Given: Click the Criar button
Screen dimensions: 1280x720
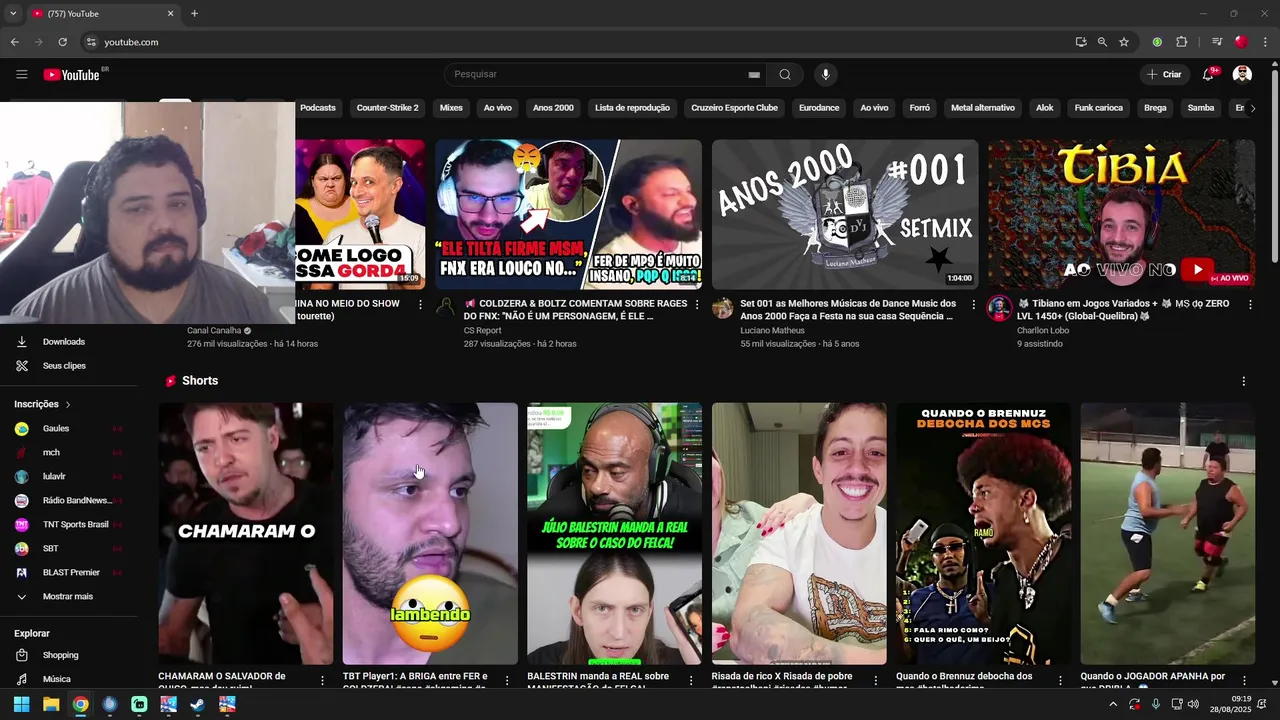Looking at the screenshot, I should 1164,75.
